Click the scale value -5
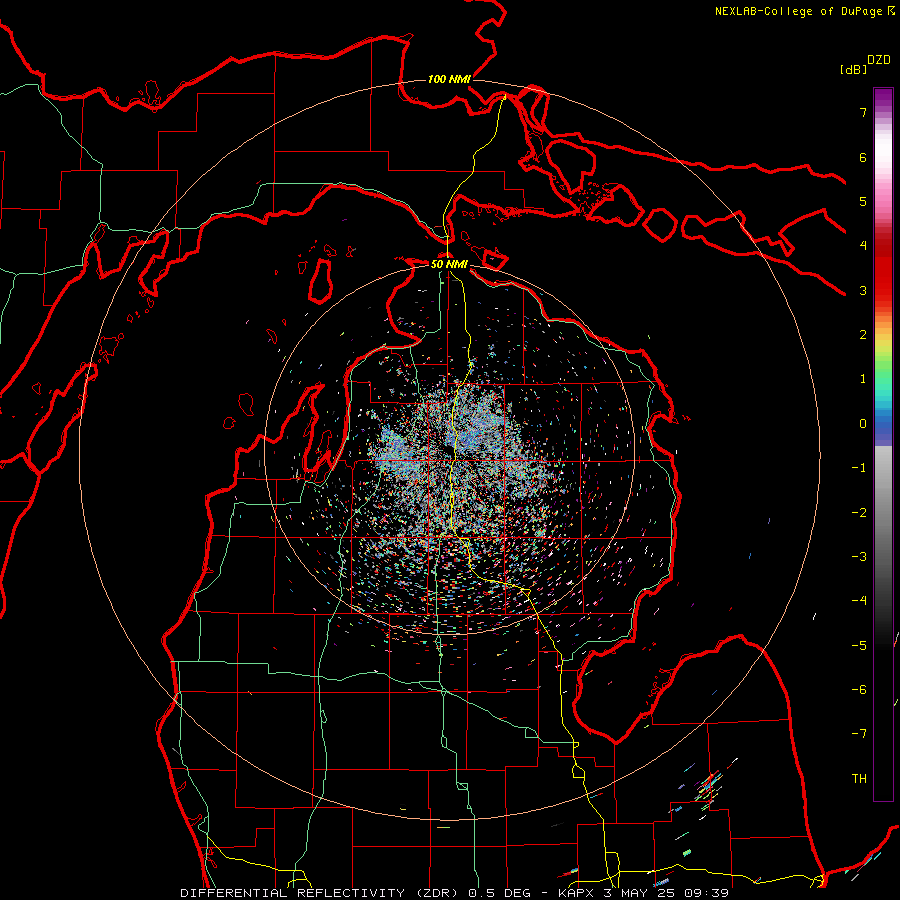 click(859, 646)
